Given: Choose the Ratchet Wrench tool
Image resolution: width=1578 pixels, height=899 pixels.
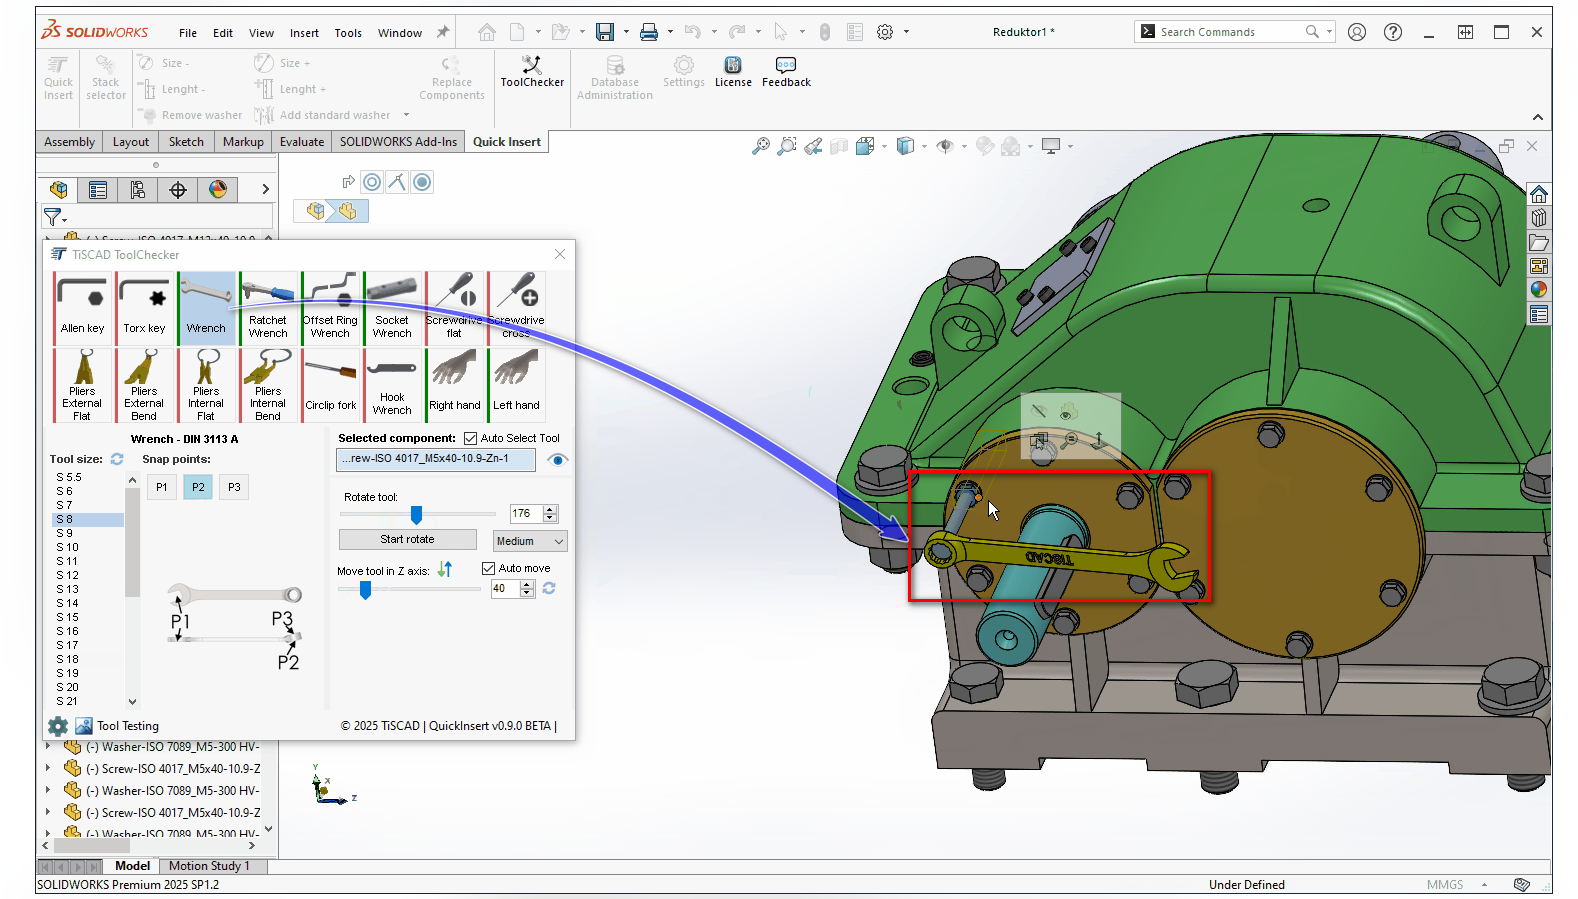Looking at the screenshot, I should [x=268, y=308].
